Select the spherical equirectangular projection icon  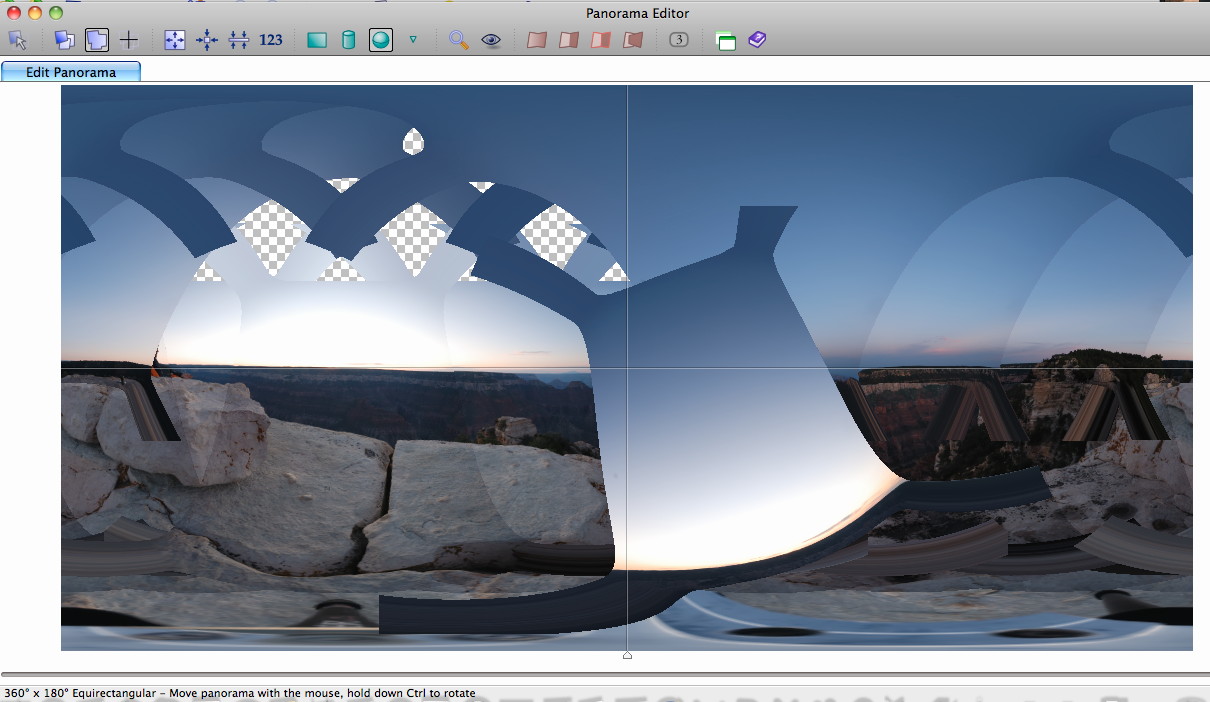click(380, 40)
